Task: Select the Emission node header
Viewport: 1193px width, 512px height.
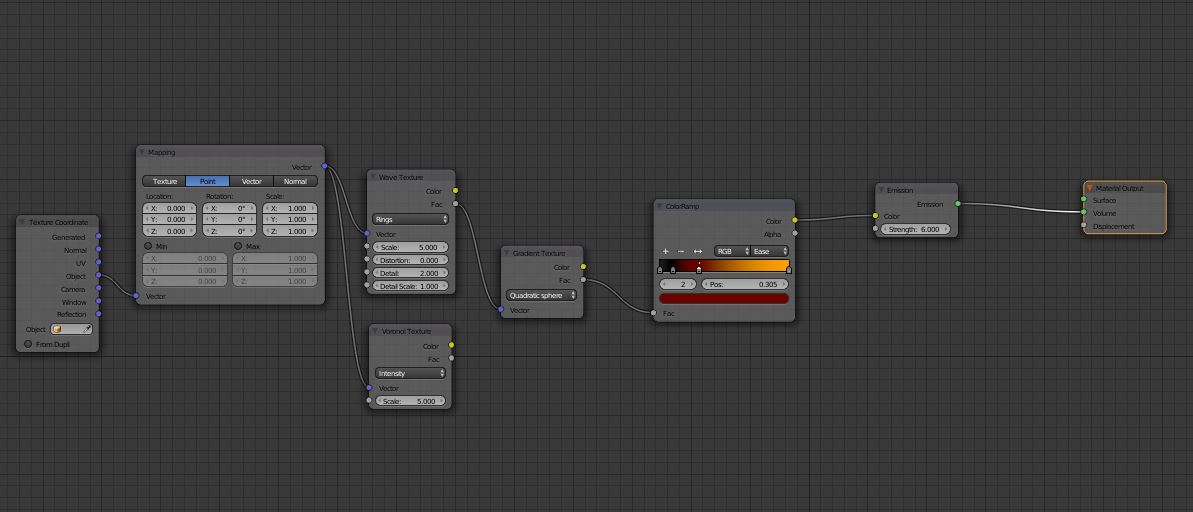Action: pos(917,190)
